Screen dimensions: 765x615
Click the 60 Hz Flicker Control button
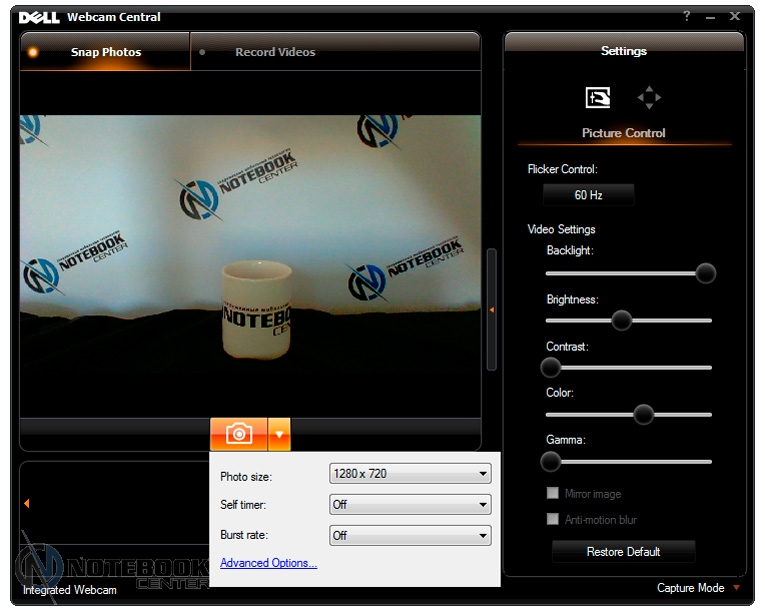588,195
